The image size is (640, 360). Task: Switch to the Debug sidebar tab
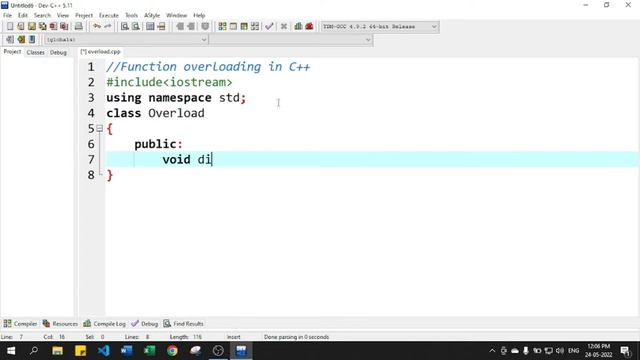coord(58,52)
